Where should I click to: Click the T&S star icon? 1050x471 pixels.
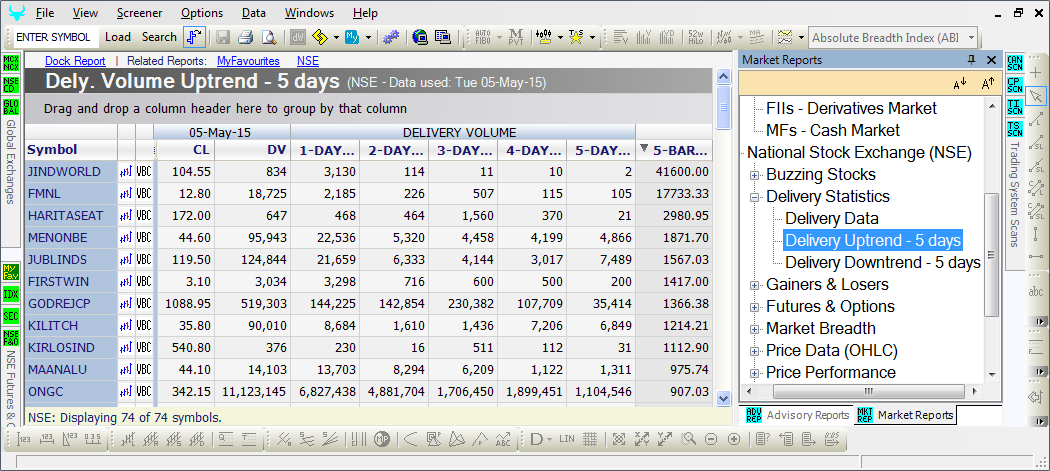point(575,37)
